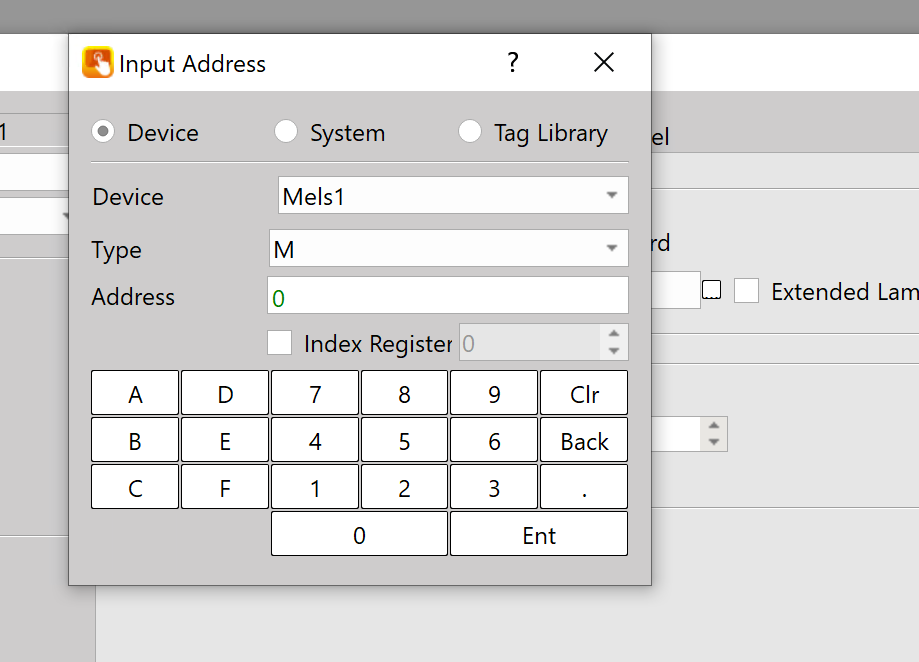The image size is (919, 662).
Task: Increase the Index Register value with up arrow
Action: point(614,334)
